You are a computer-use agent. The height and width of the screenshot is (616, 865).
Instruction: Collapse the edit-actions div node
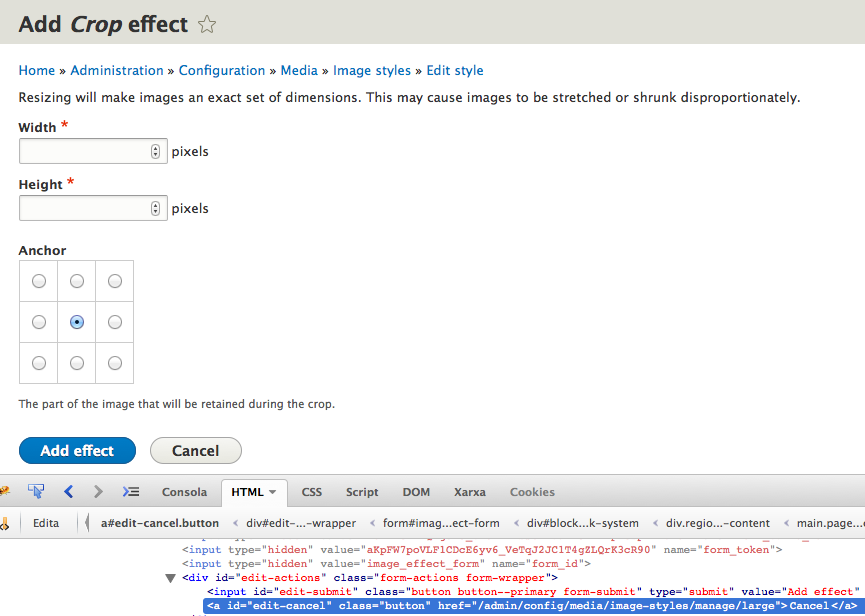tap(170, 578)
